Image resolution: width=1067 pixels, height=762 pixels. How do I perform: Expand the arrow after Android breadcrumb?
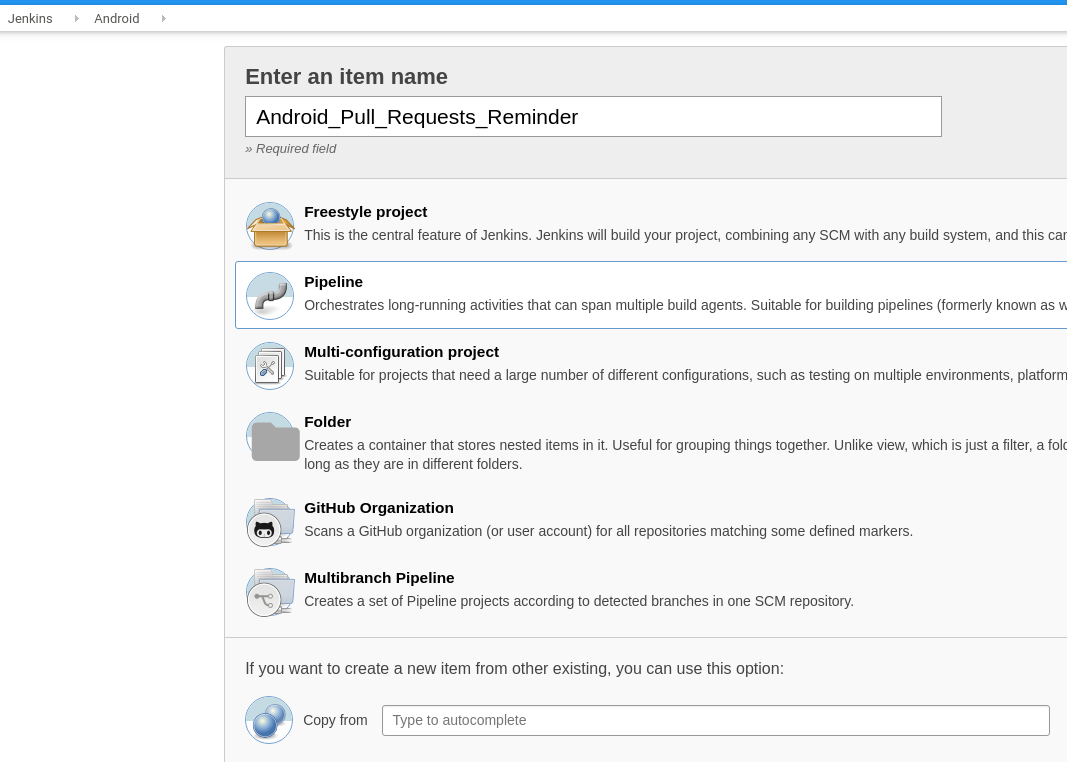[164, 18]
